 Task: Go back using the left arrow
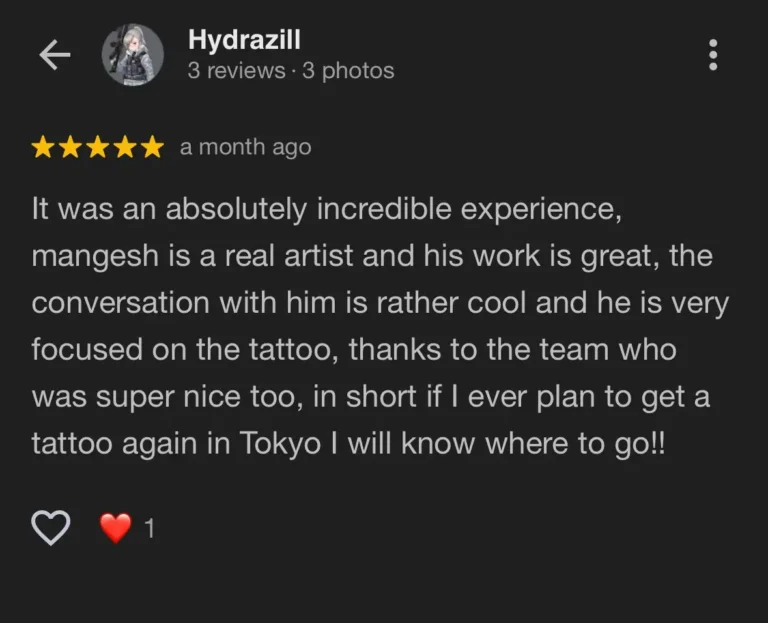tap(54, 56)
